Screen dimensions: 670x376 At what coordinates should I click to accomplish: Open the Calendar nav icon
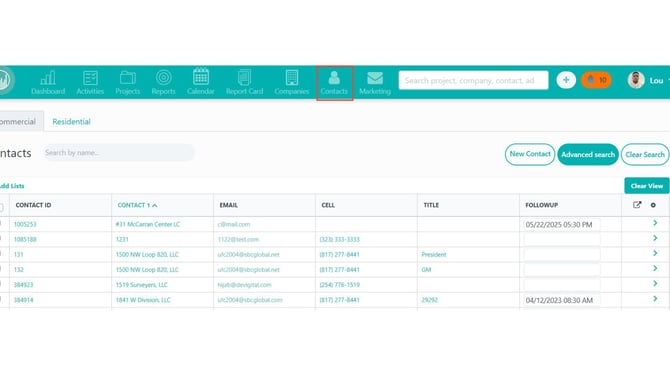tap(200, 77)
